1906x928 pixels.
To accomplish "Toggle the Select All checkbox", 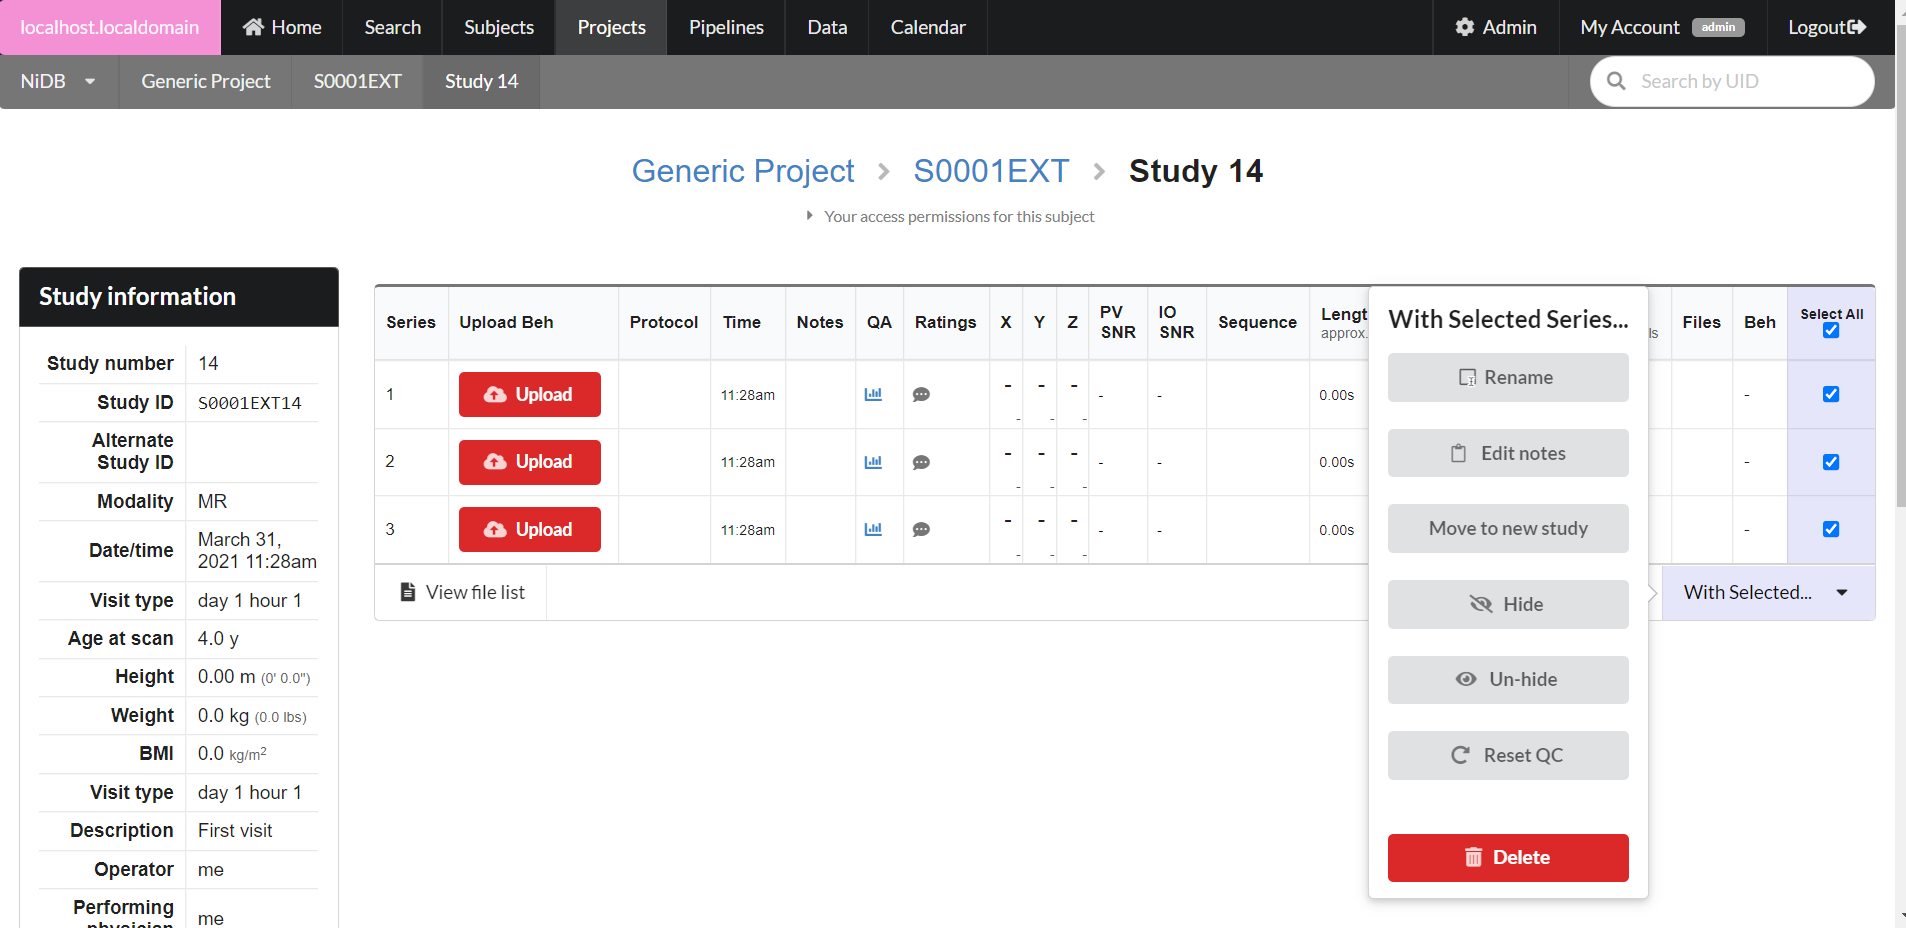I will tap(1831, 331).
